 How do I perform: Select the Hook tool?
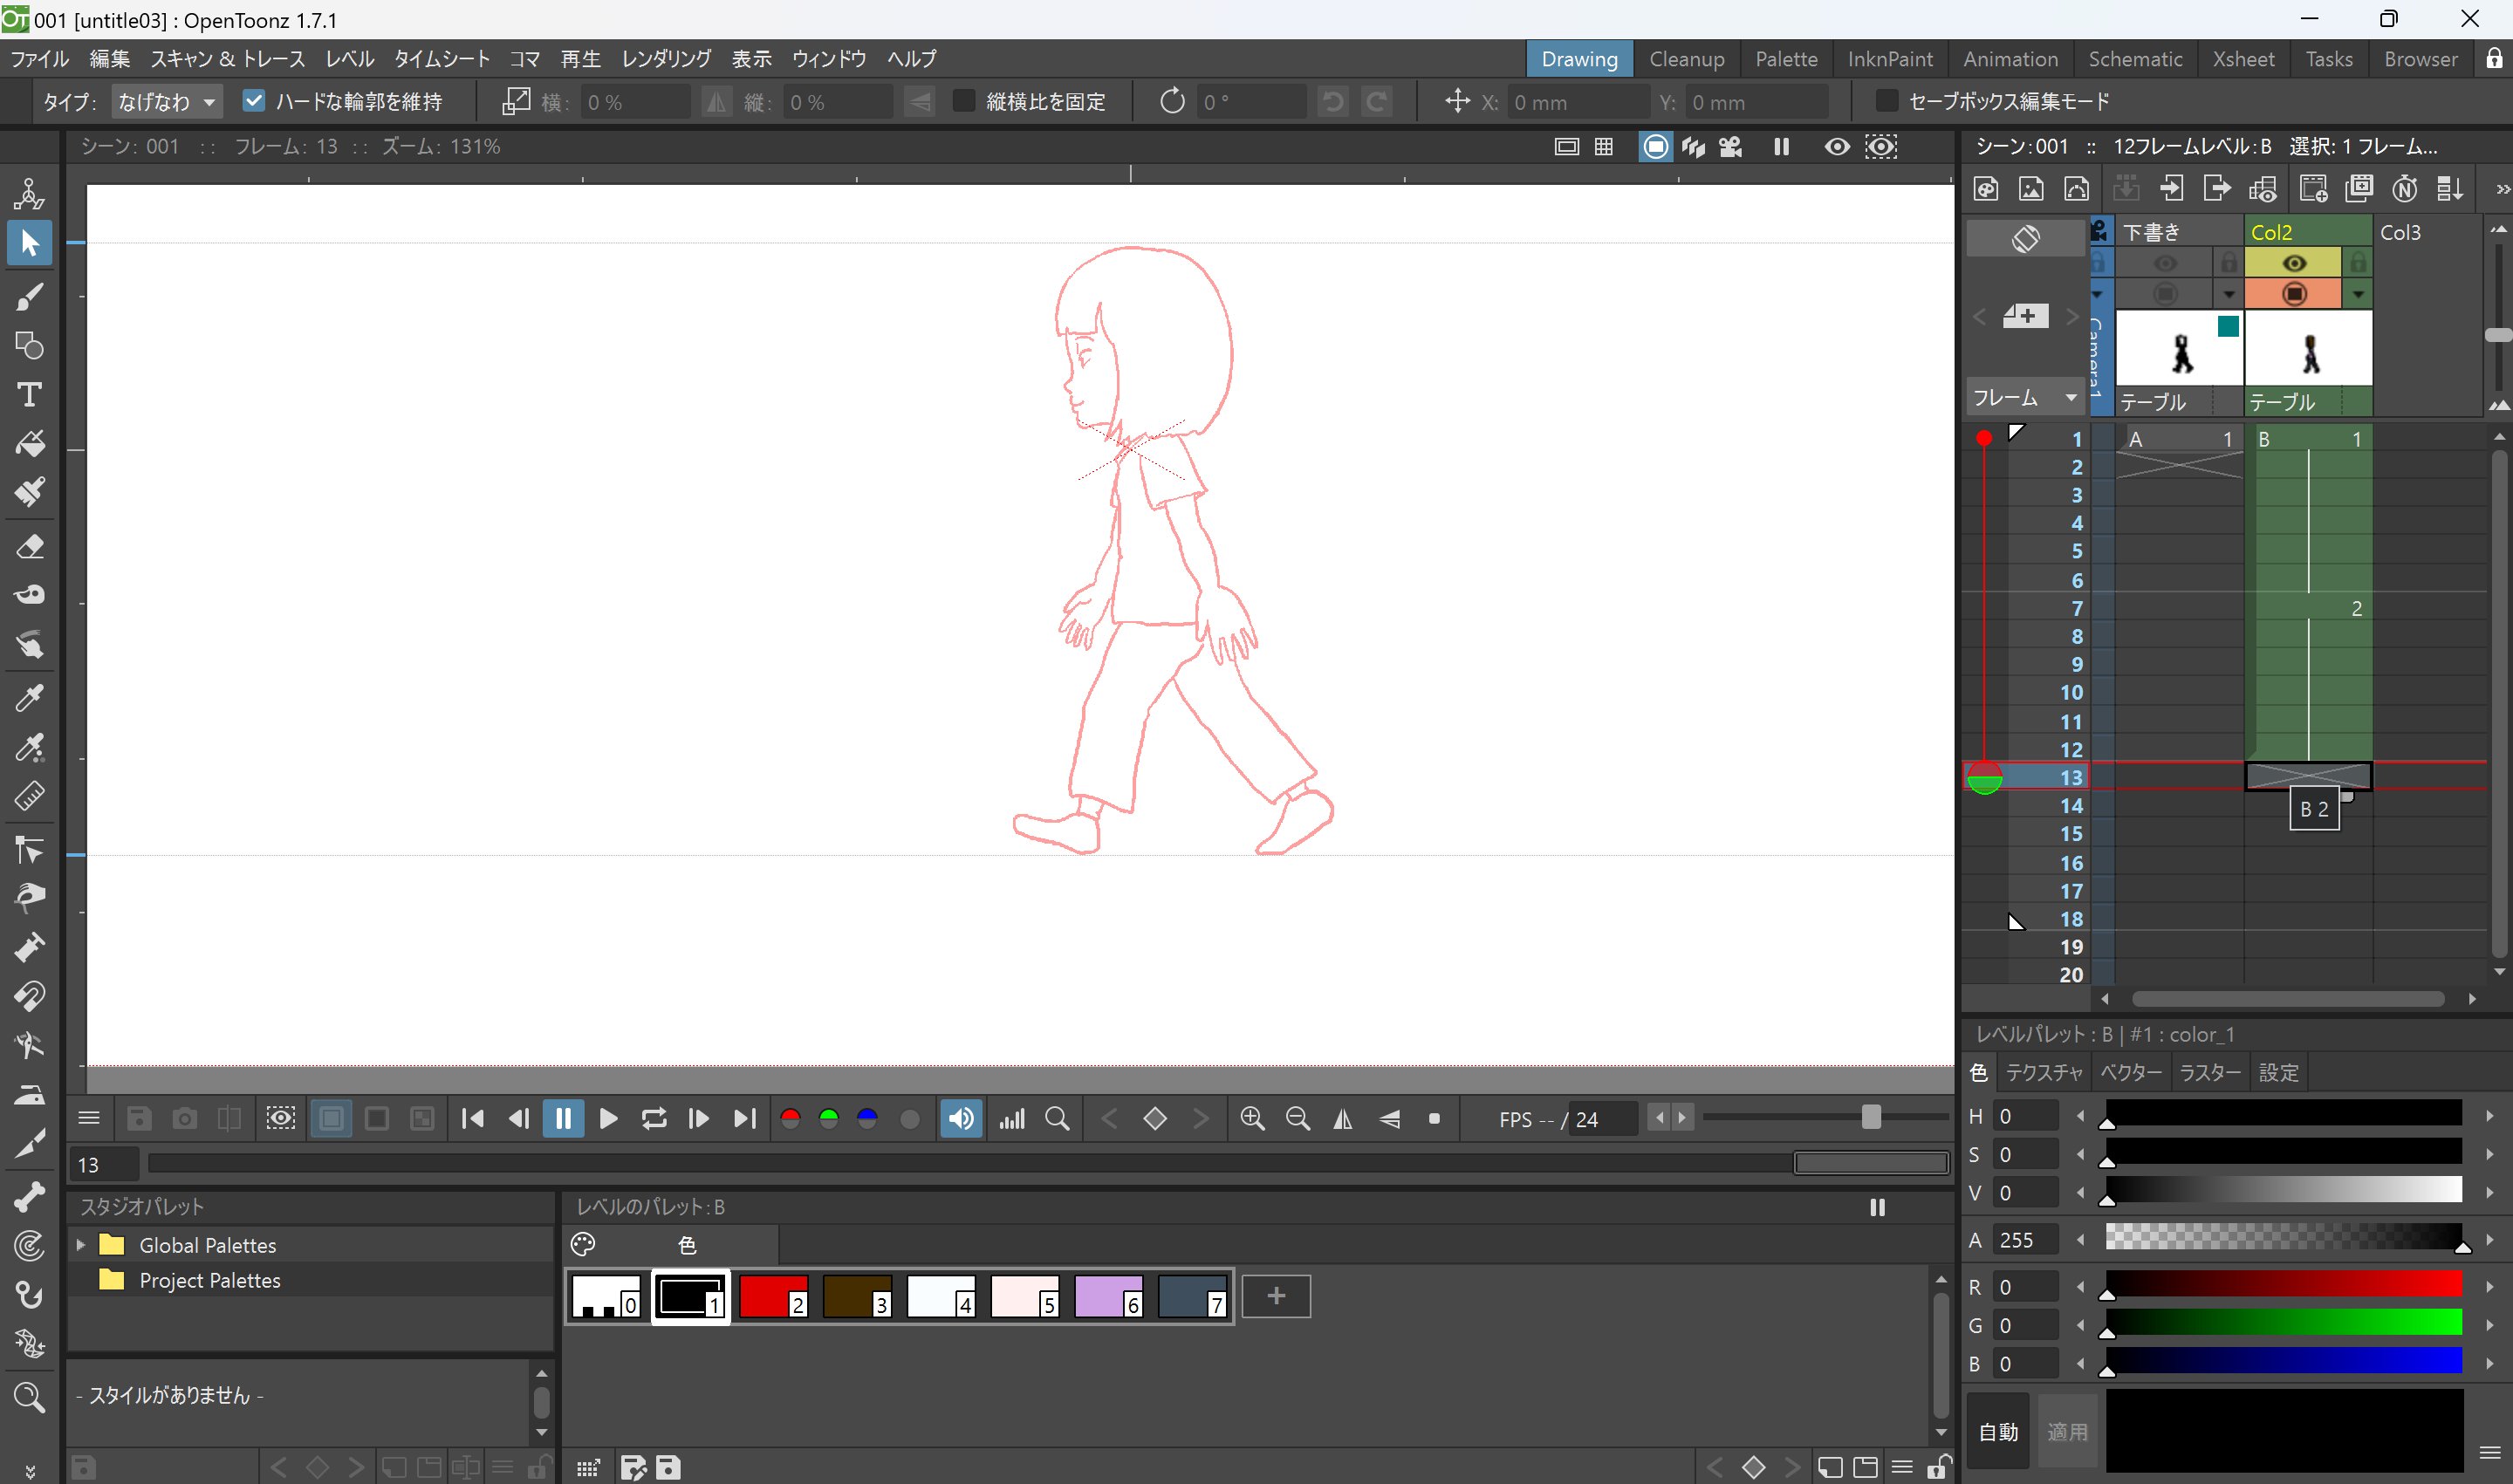pos(29,1294)
